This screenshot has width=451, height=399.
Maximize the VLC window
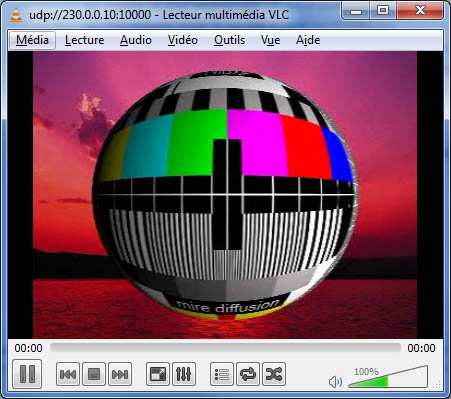tap(383, 11)
